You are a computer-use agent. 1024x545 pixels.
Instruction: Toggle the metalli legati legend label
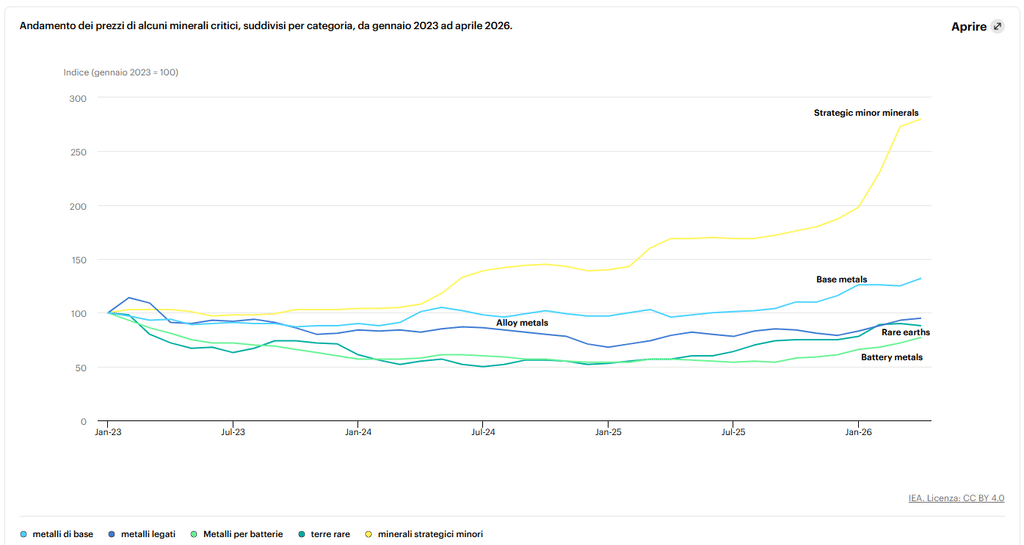148,534
